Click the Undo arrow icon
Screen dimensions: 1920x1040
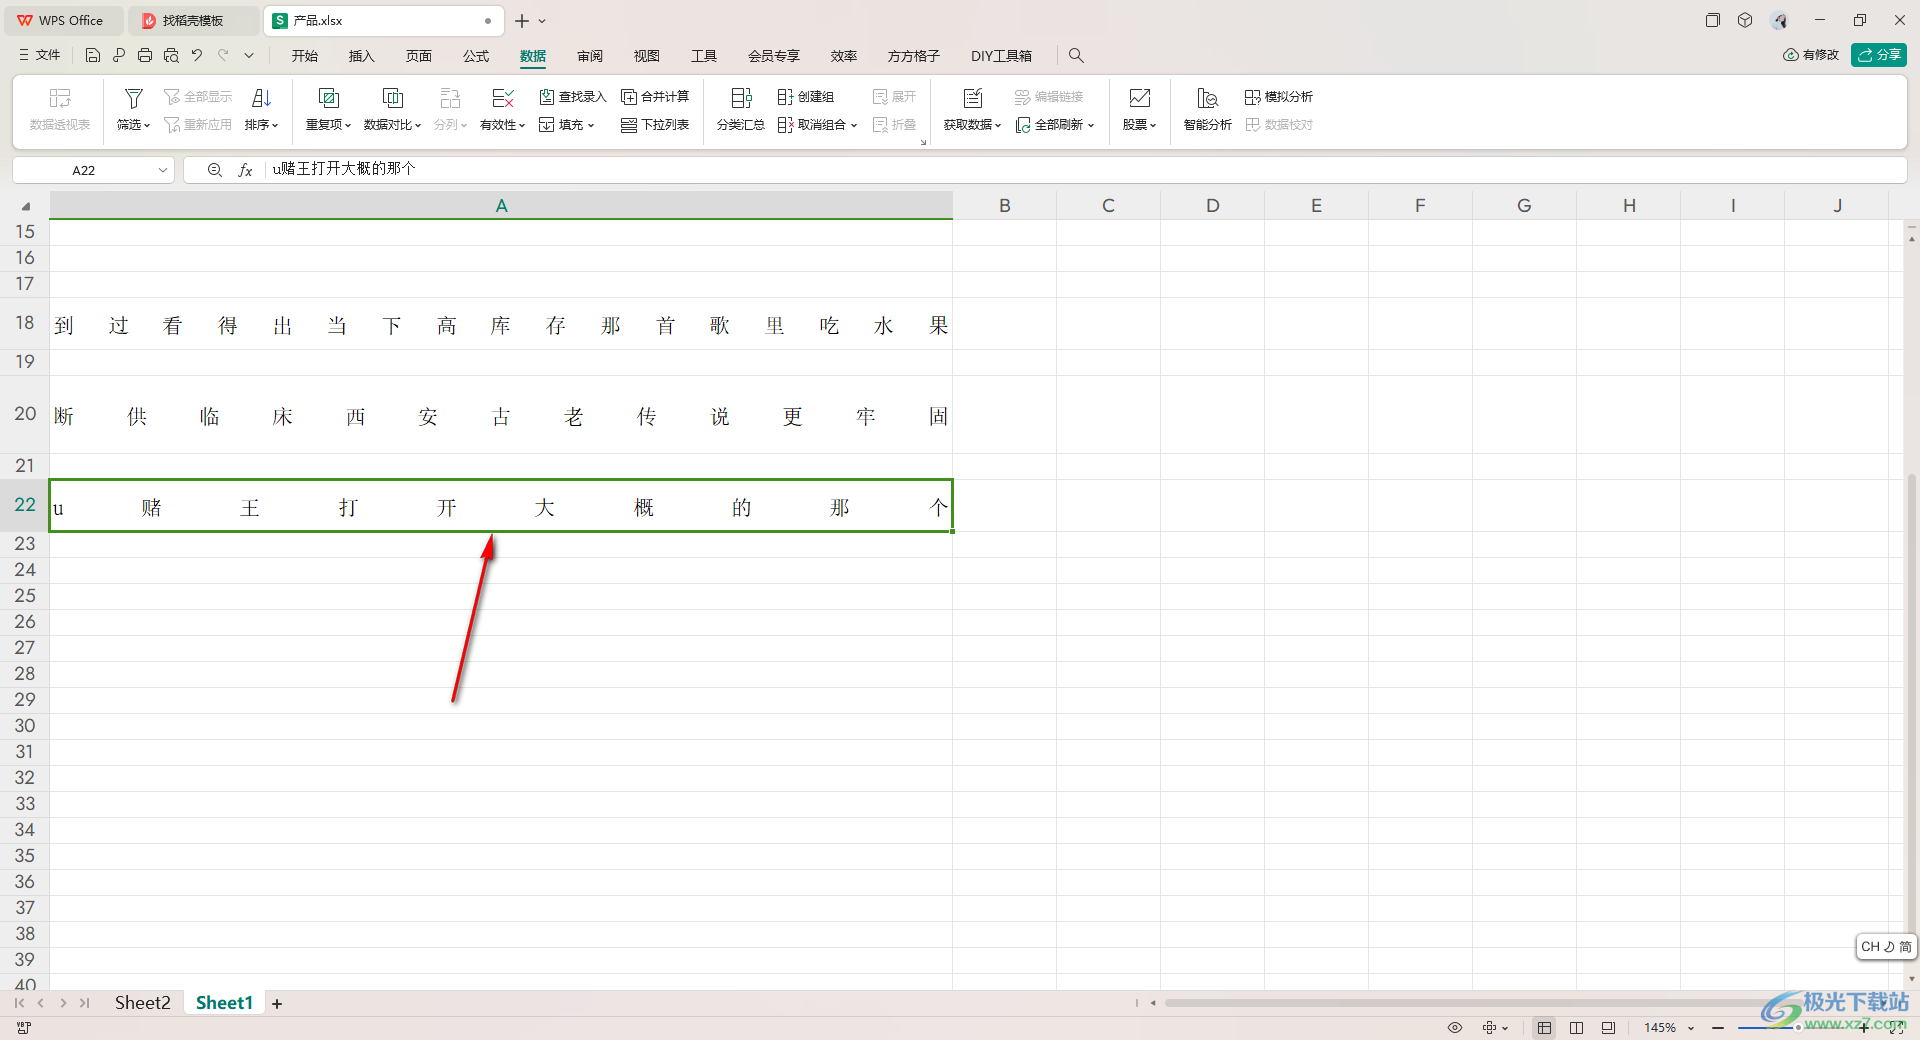click(x=197, y=55)
